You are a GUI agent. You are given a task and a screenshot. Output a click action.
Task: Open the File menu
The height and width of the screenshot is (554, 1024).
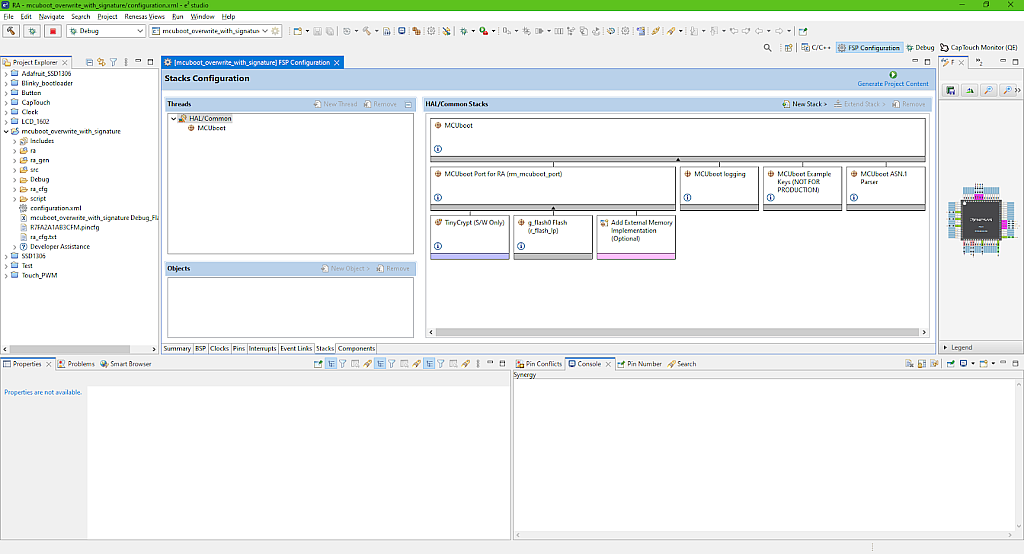click(x=8, y=16)
